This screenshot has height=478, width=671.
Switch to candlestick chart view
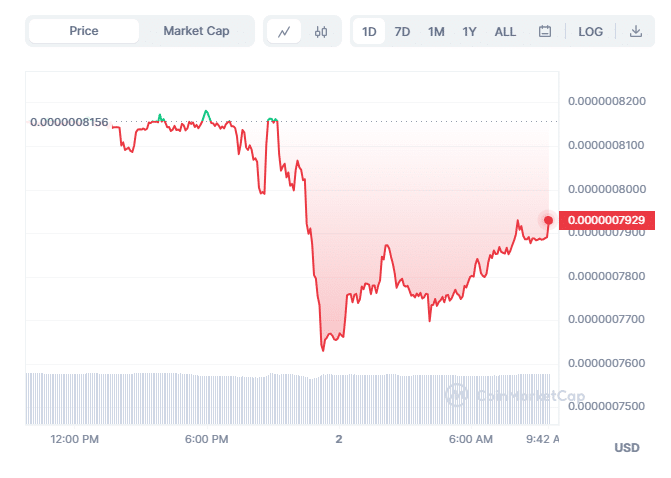click(320, 31)
